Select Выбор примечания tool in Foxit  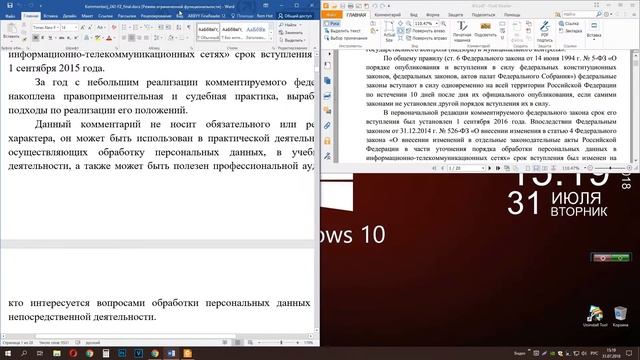346,38
